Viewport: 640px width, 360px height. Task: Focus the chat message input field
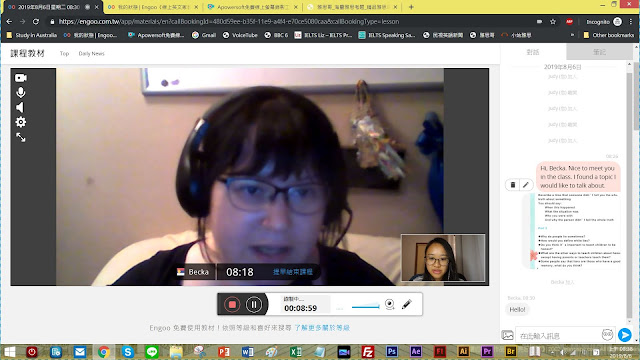point(558,336)
